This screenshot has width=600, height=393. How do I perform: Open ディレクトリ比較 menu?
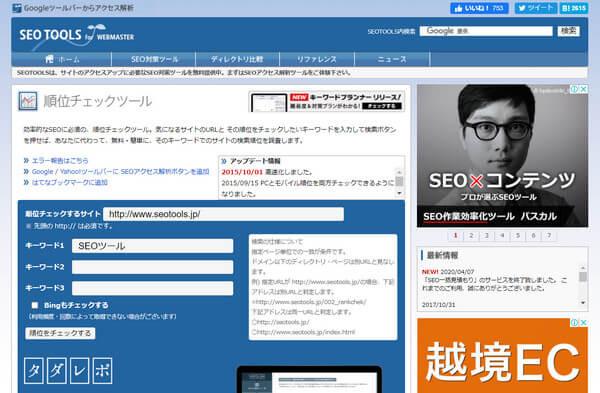coord(237,59)
